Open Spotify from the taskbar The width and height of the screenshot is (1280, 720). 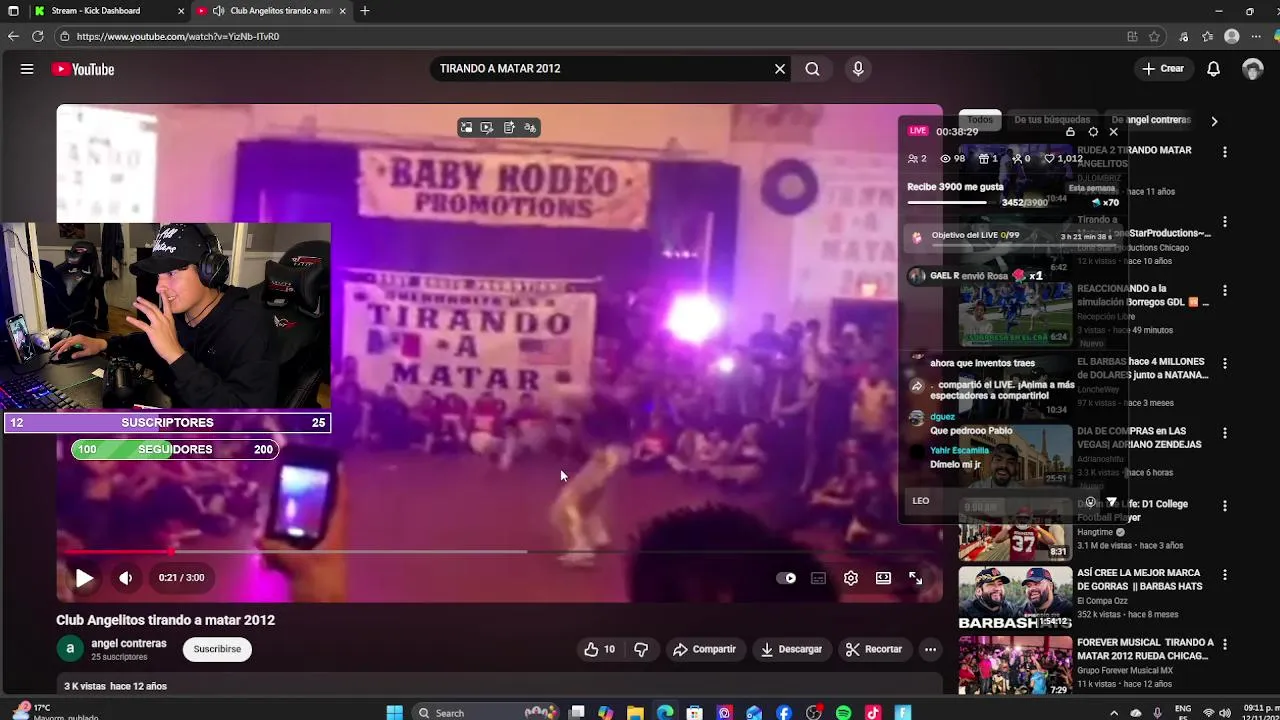(x=843, y=713)
